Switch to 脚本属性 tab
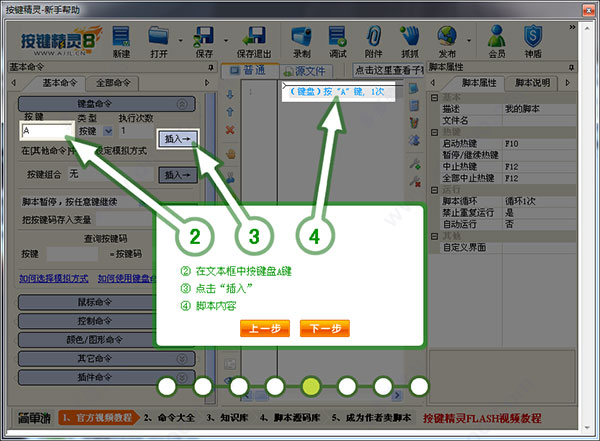The height and width of the screenshot is (441, 600). (479, 83)
